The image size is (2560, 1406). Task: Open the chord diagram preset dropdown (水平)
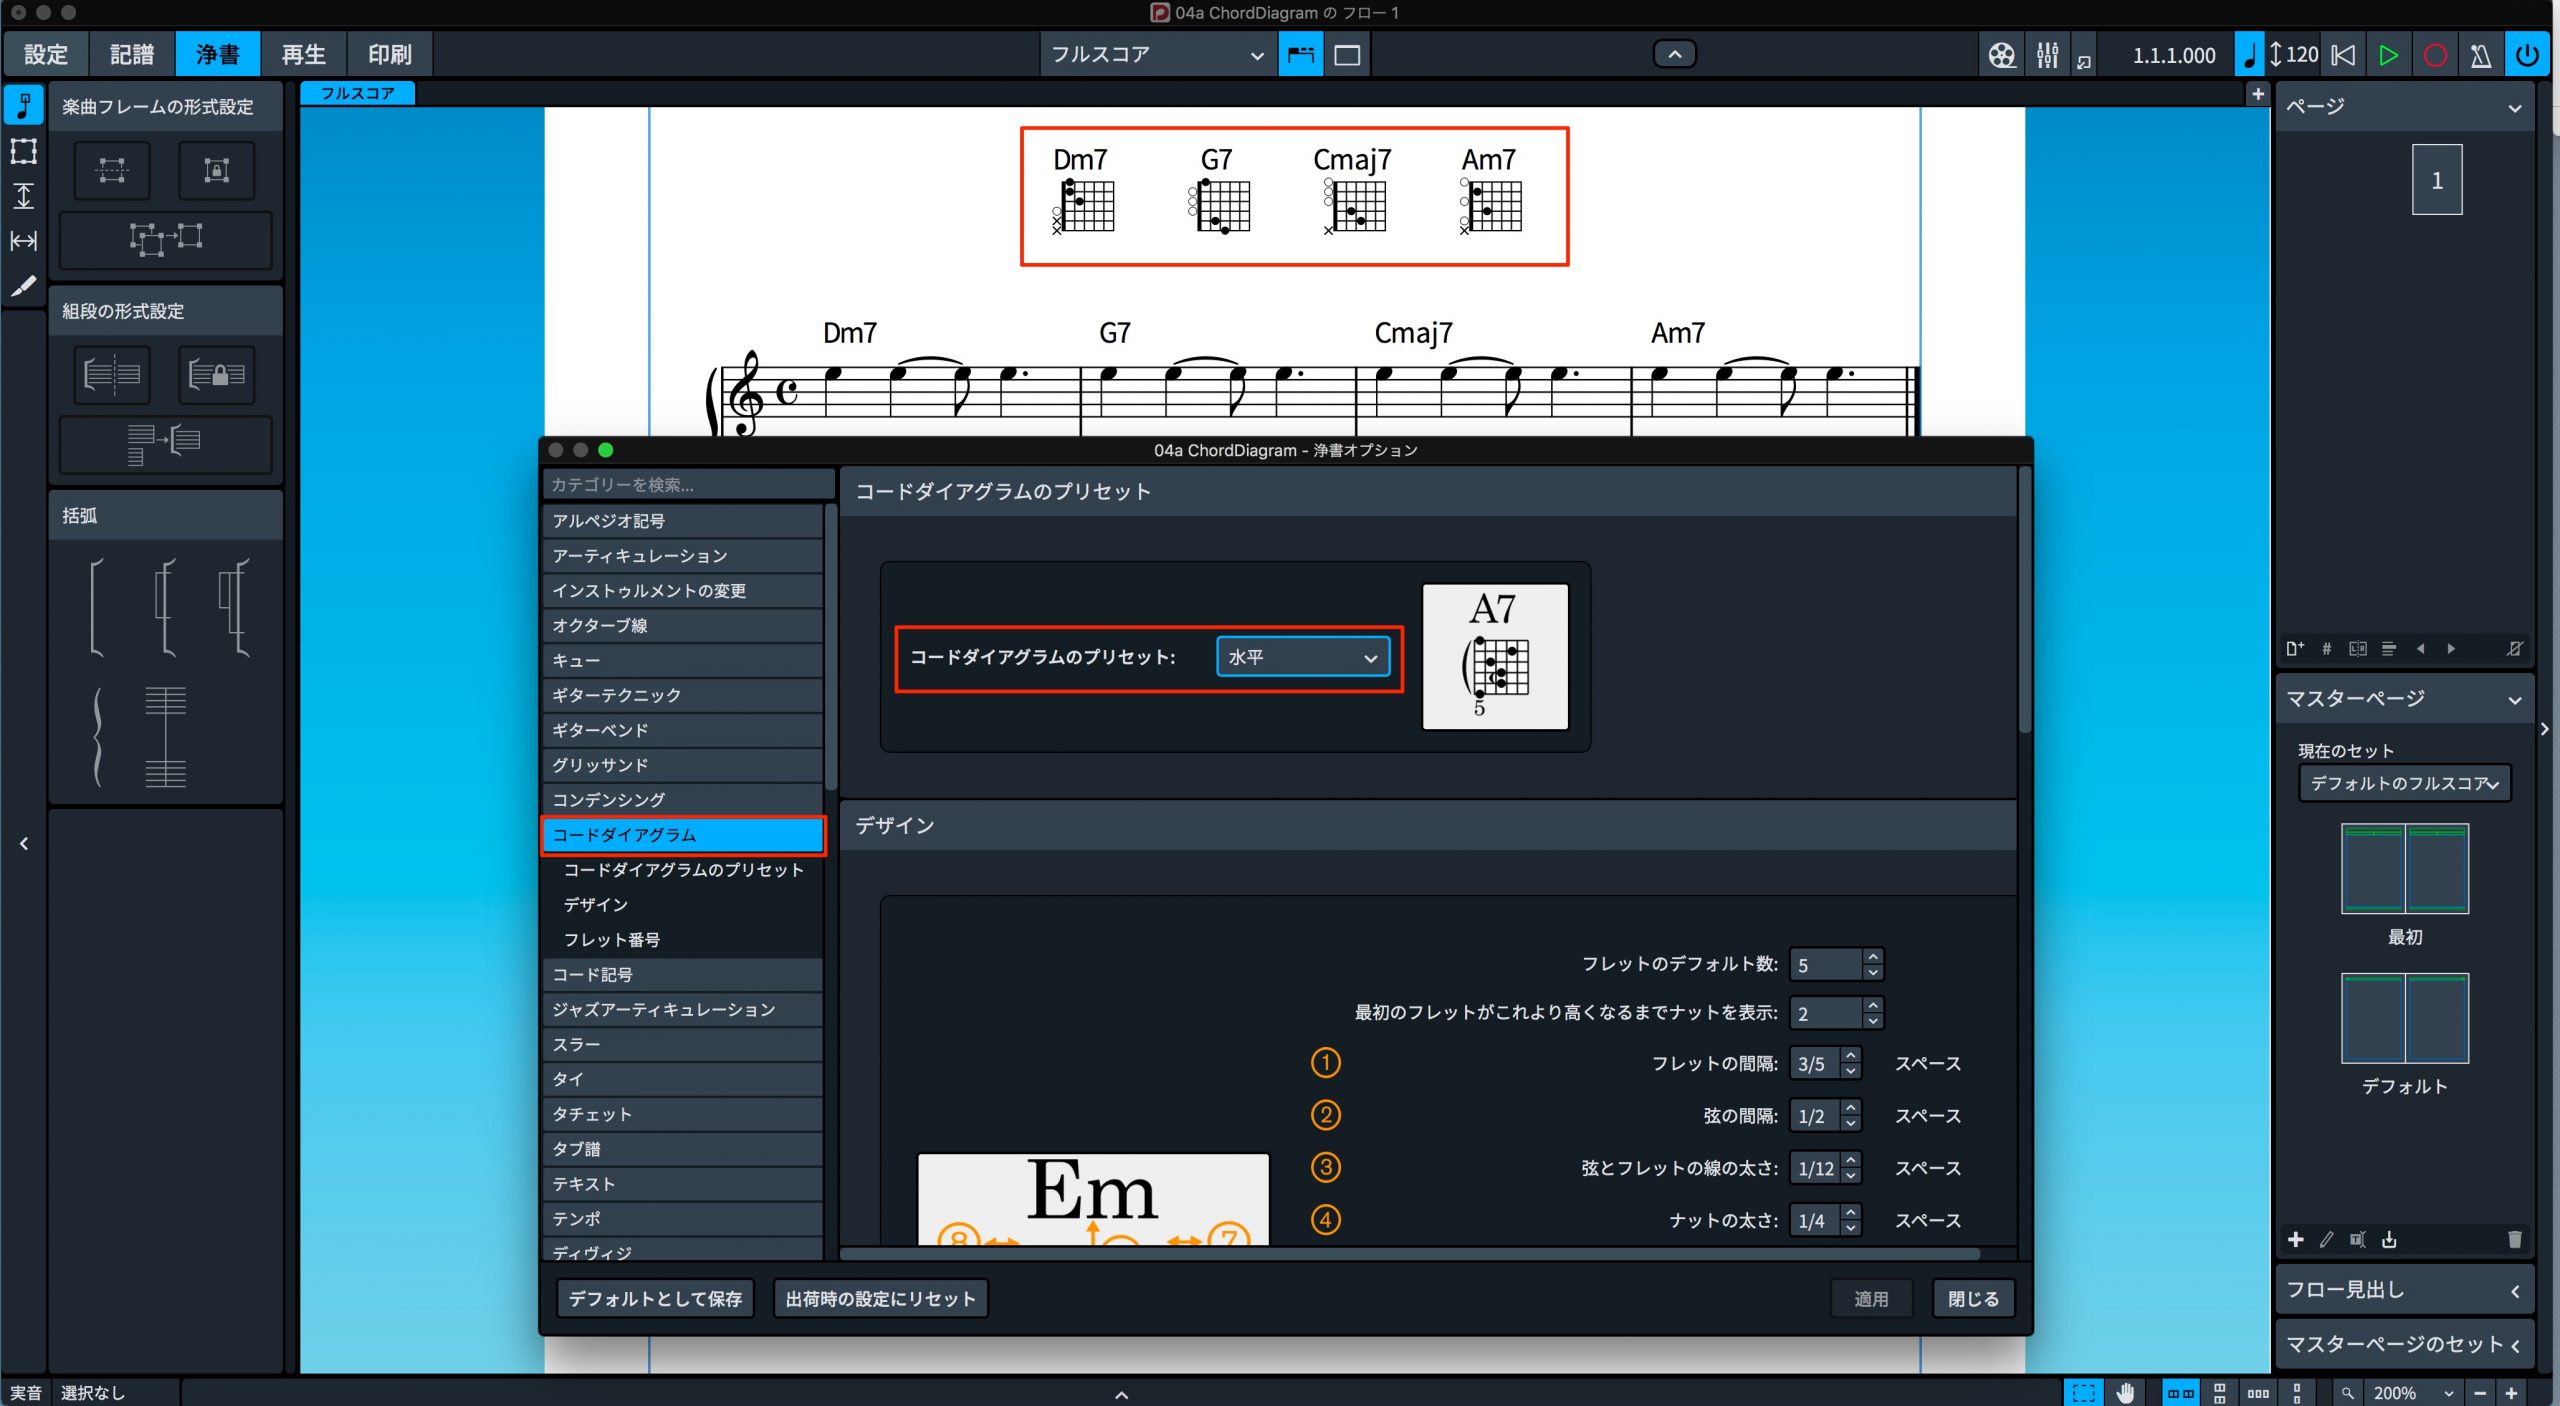[x=1303, y=657]
